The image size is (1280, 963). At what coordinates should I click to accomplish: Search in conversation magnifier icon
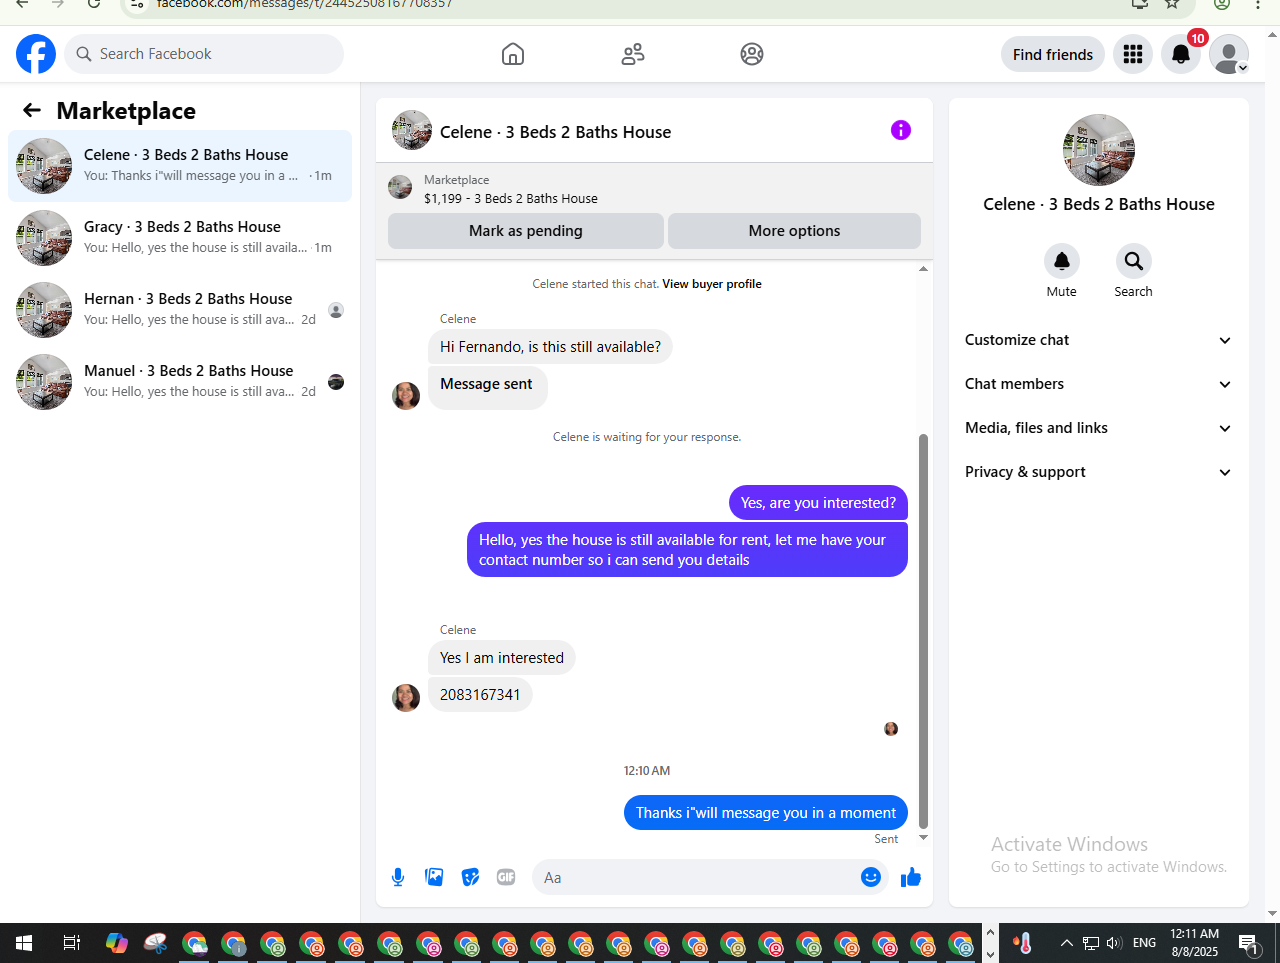1134,261
